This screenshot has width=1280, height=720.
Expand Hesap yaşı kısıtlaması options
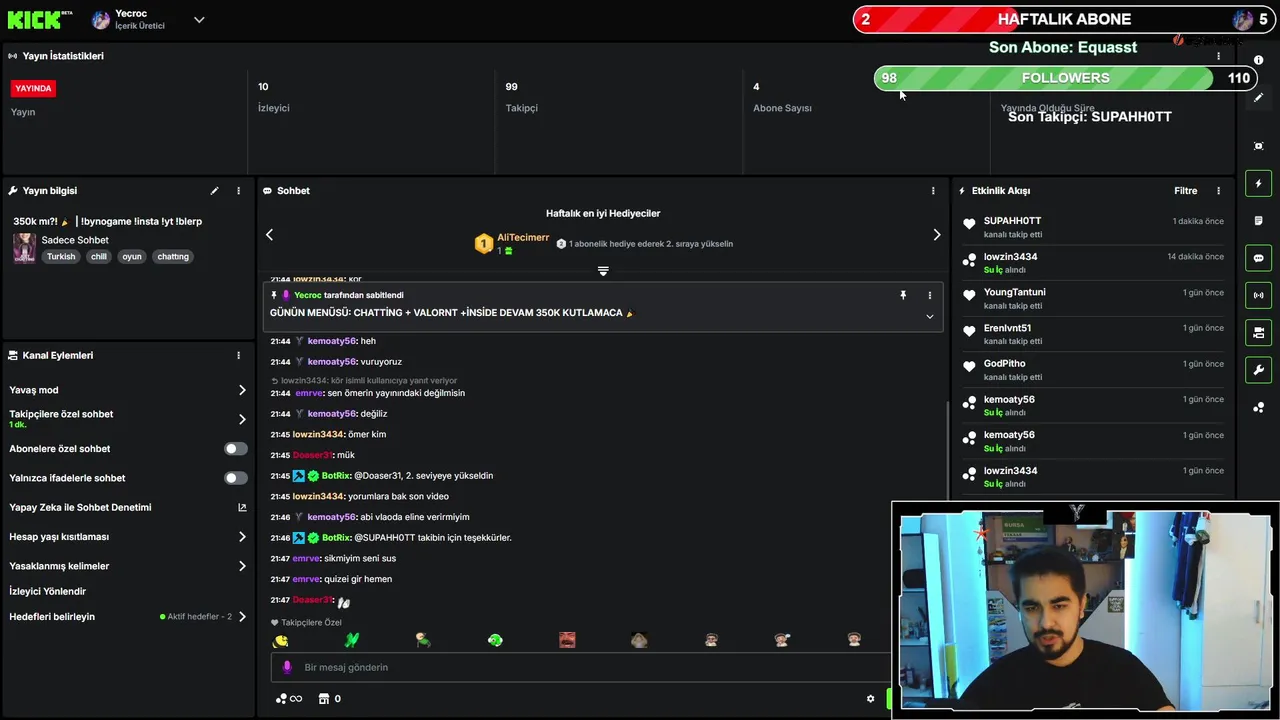click(242, 537)
